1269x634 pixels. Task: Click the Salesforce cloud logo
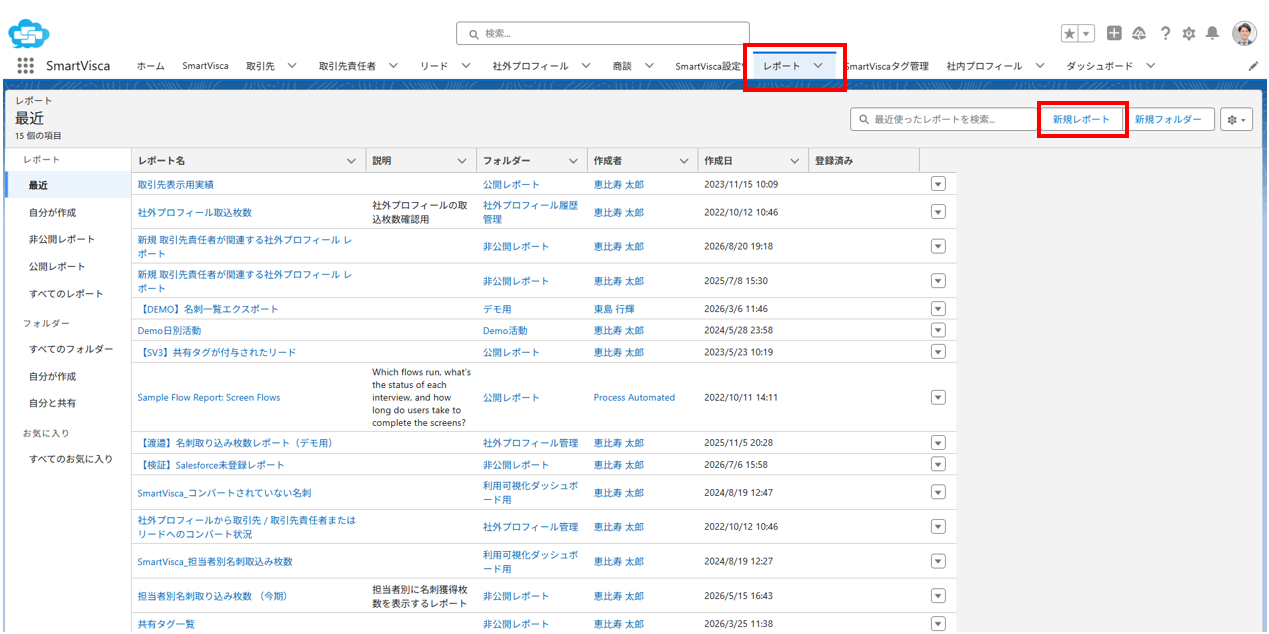click(x=29, y=35)
